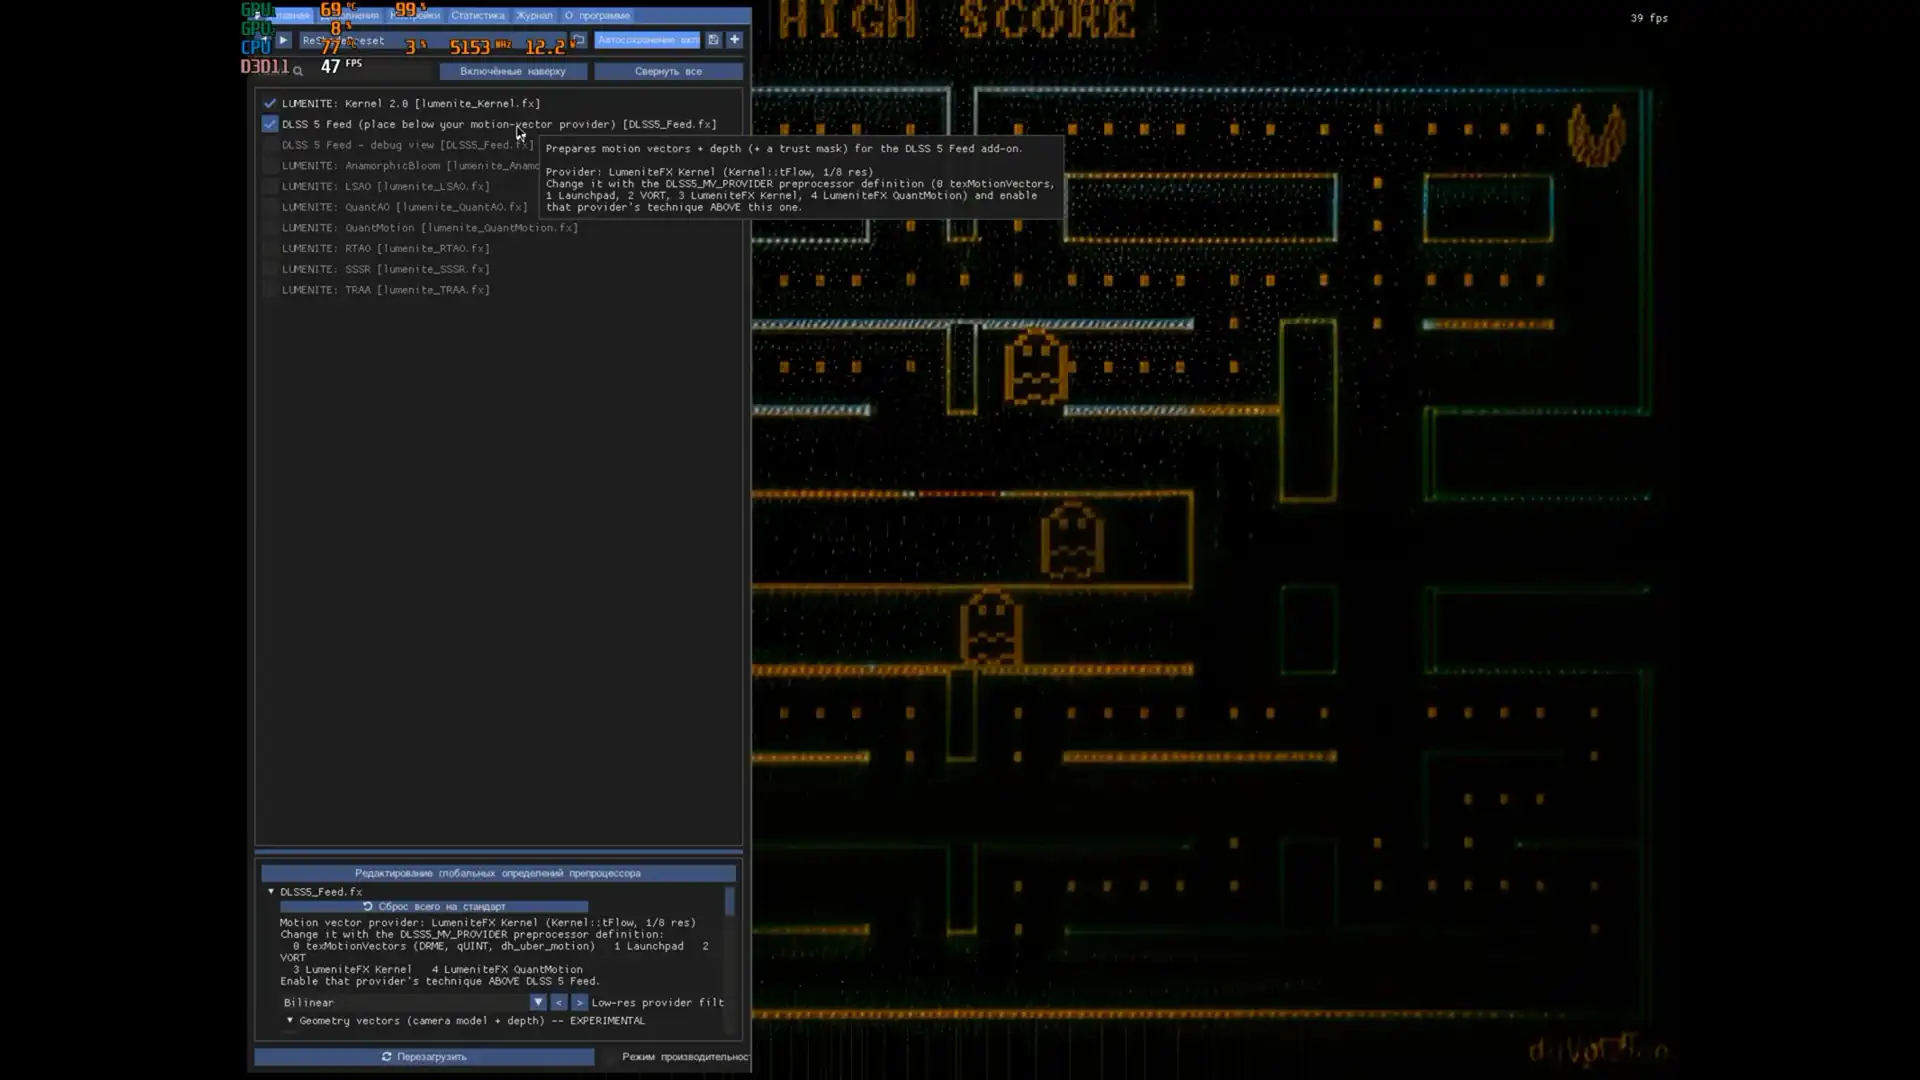Open the Статистика tab

[477, 15]
